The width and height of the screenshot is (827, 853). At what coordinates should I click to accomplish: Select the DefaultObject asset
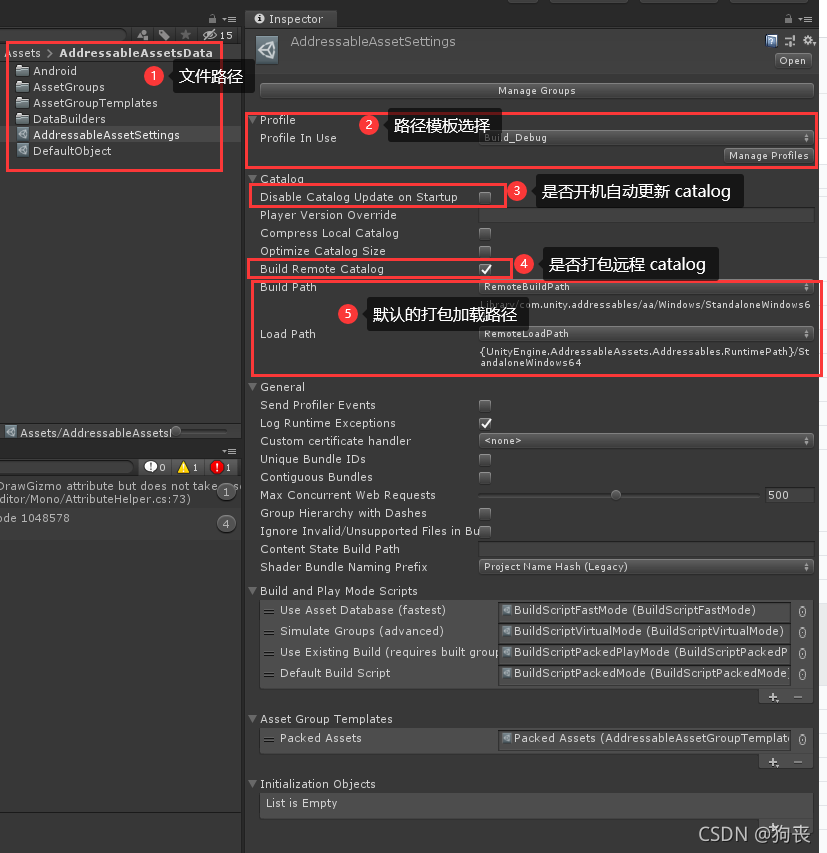pyautogui.click(x=72, y=151)
